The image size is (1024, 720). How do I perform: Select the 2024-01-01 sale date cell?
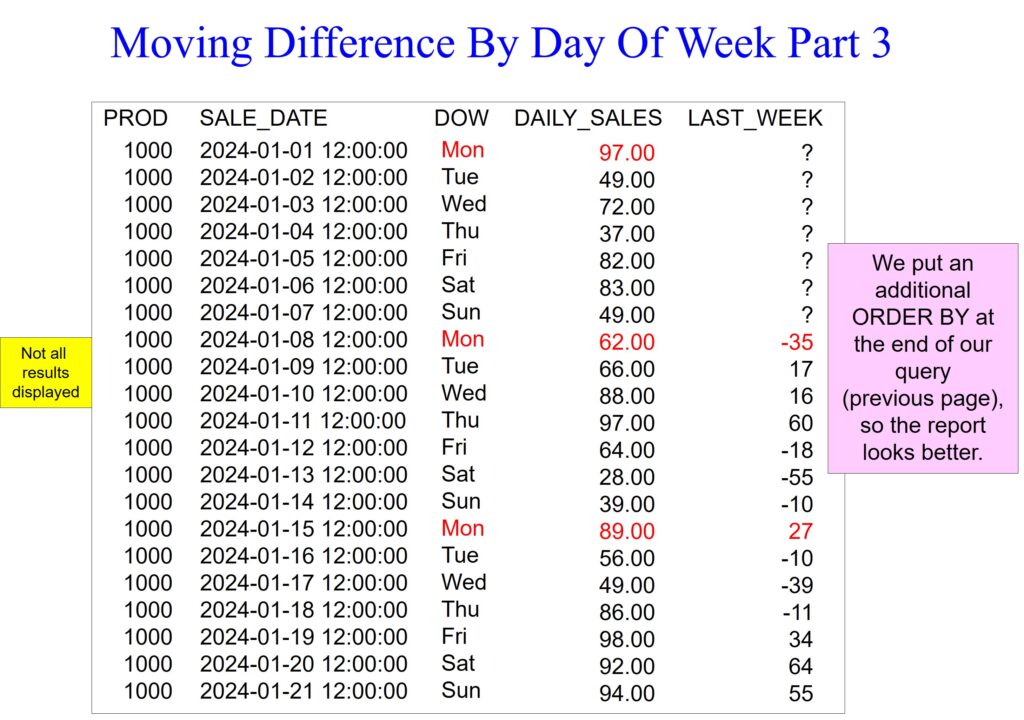coord(303,150)
